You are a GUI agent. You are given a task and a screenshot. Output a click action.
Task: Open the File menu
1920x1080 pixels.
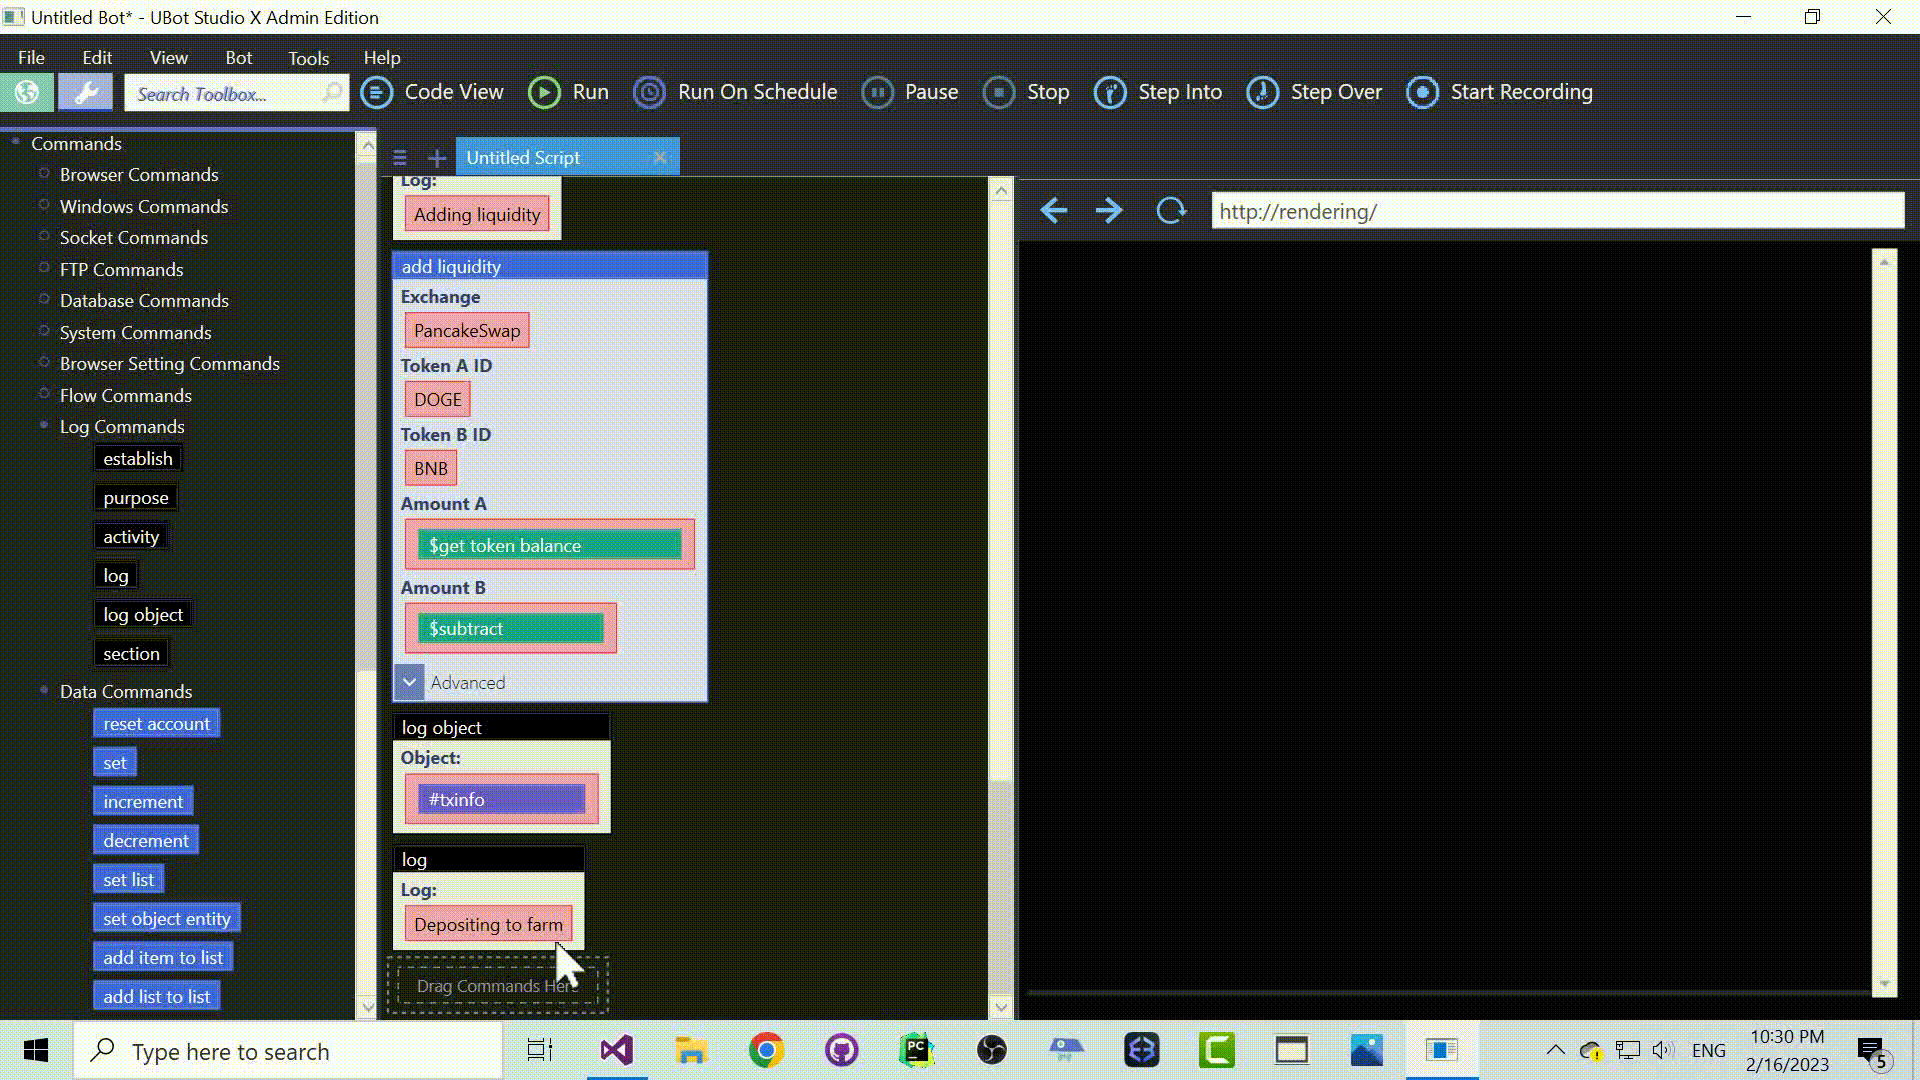[x=31, y=58]
